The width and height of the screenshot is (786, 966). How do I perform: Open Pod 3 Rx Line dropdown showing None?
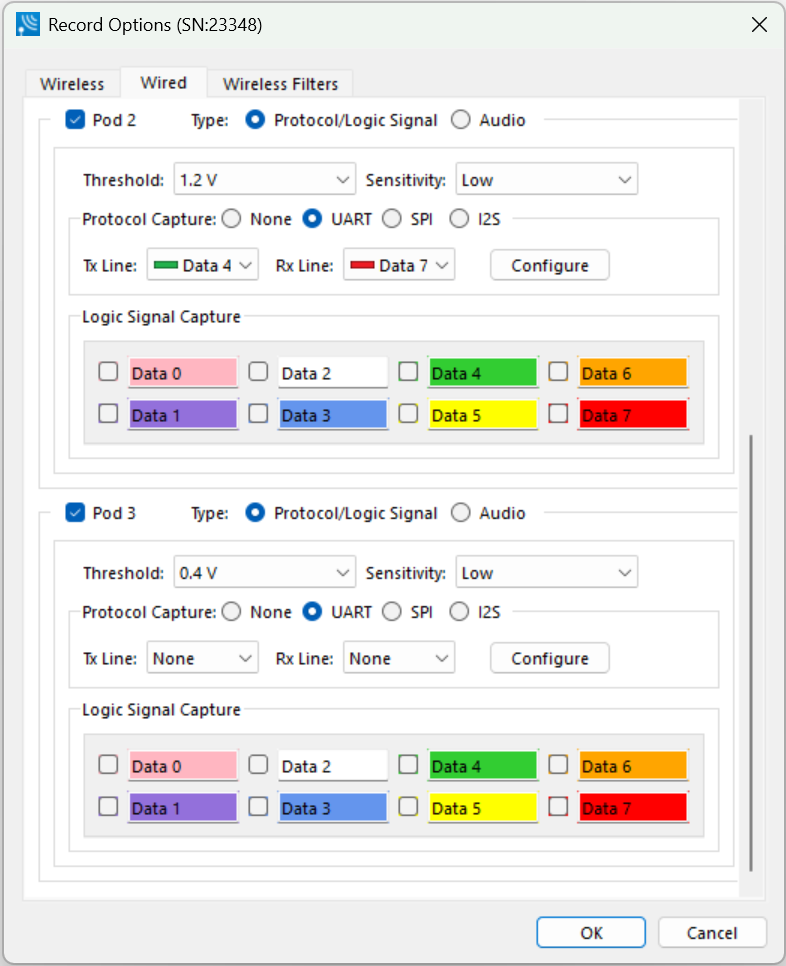399,658
